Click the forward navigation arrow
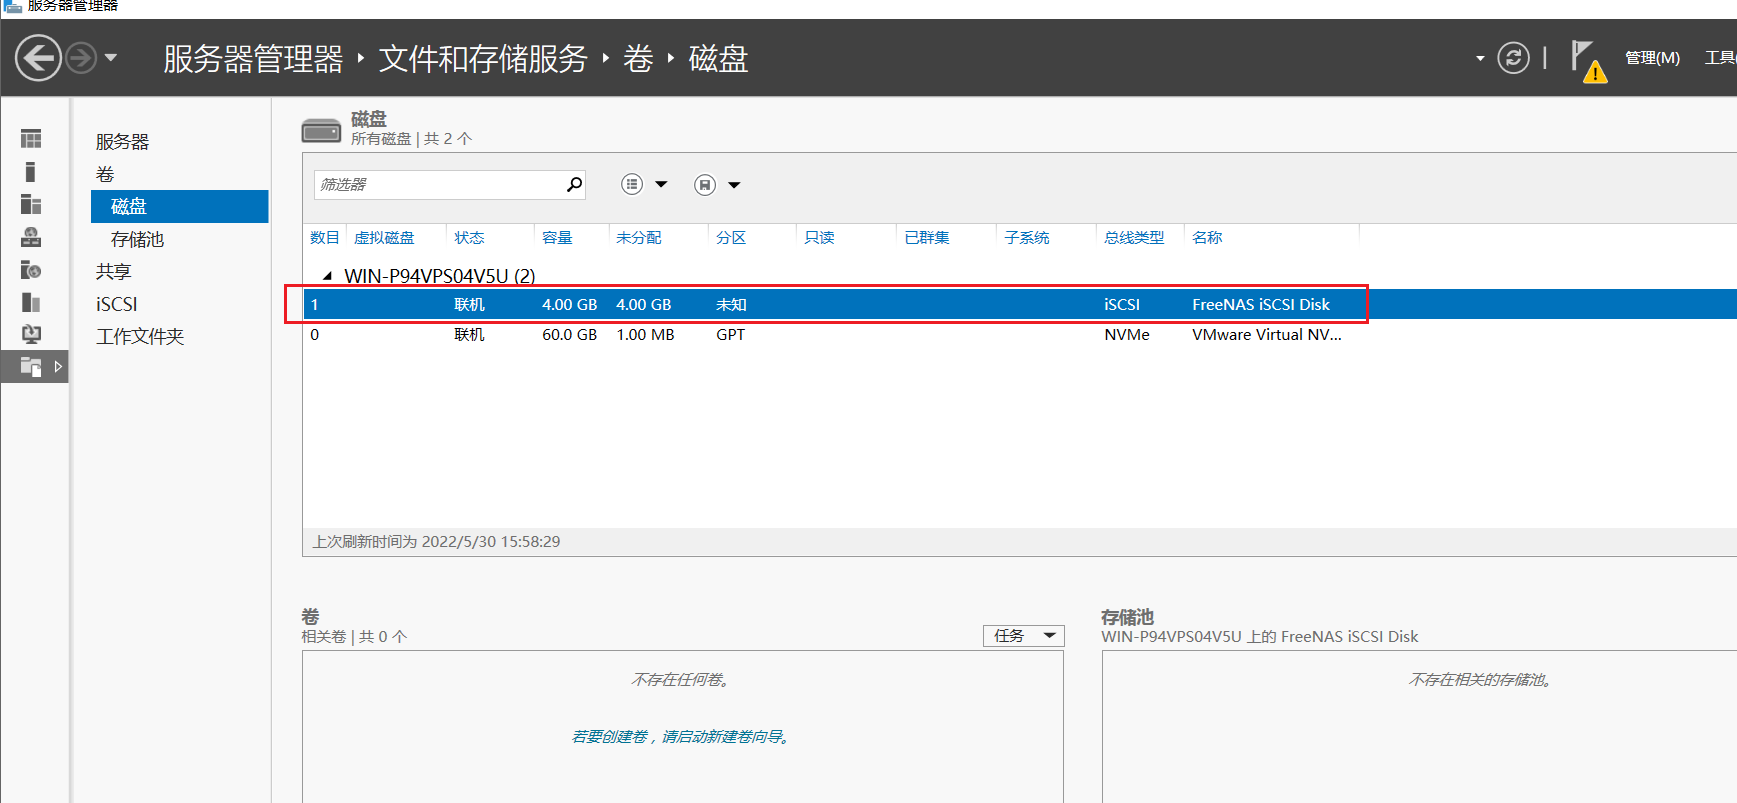 pyautogui.click(x=81, y=58)
